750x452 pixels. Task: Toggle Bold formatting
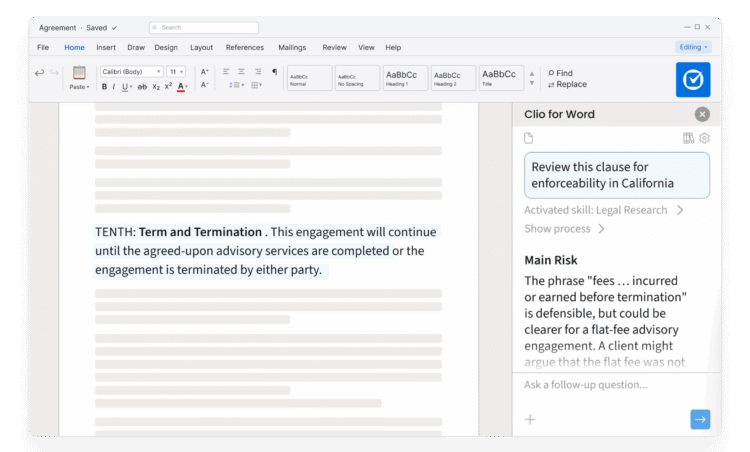point(104,87)
